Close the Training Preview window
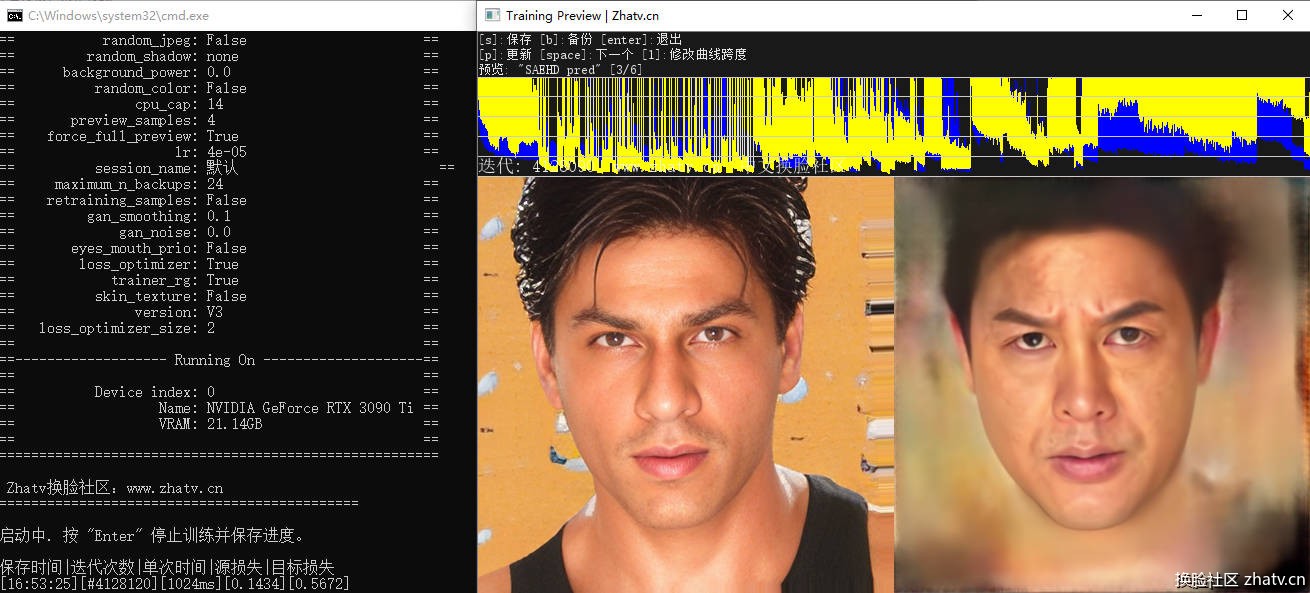The width and height of the screenshot is (1310, 593). coord(1288,15)
